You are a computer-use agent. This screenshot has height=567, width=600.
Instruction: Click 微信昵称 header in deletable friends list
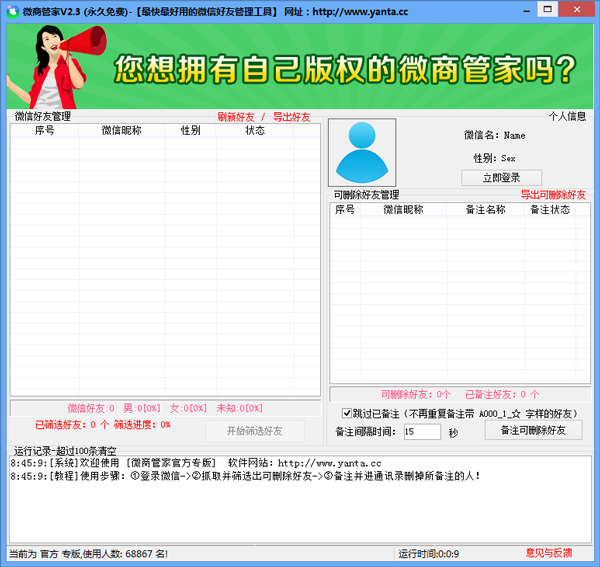coord(403,210)
